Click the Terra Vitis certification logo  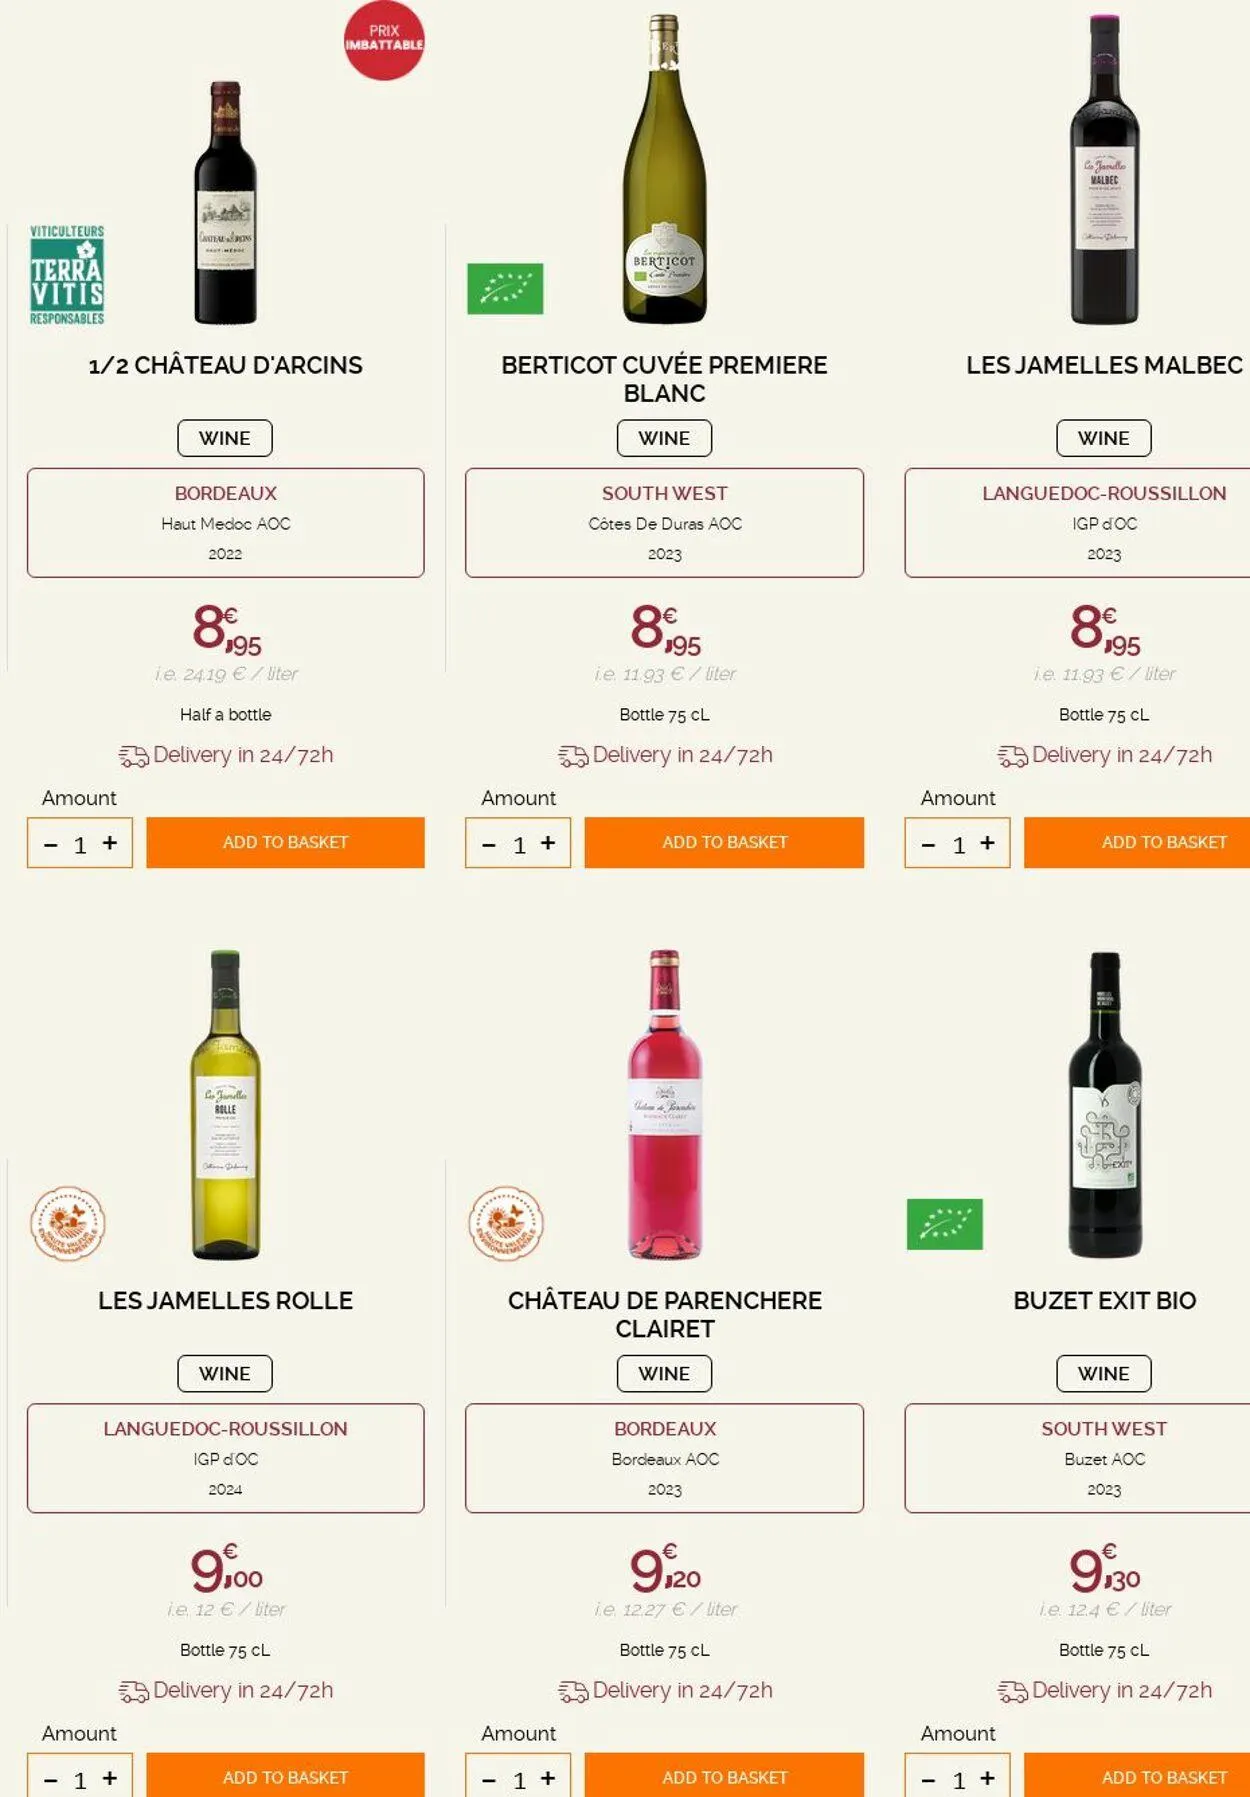67,275
